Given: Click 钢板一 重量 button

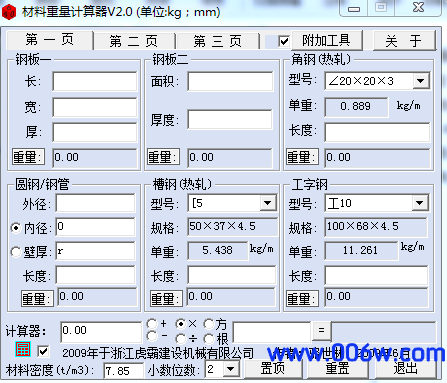Looking at the screenshot, I should pos(28,157).
